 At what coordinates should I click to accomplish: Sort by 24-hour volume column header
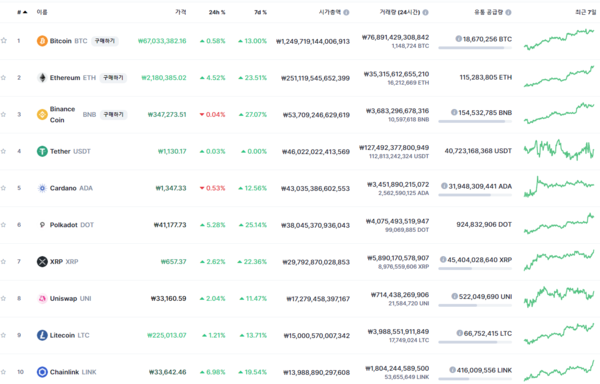tap(399, 12)
